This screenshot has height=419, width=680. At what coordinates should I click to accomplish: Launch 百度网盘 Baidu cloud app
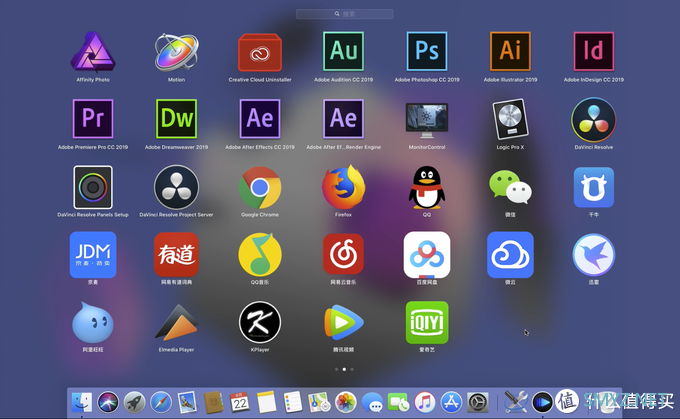(x=427, y=255)
